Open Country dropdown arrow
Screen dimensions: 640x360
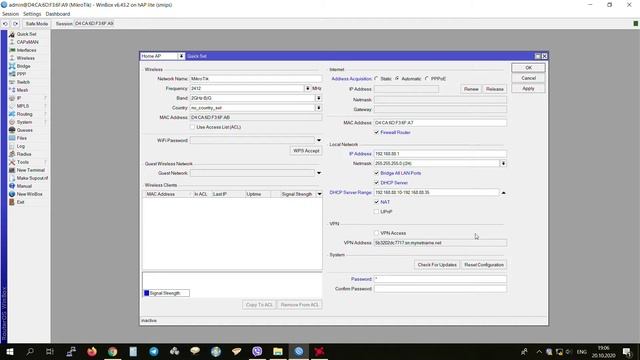(x=318, y=108)
